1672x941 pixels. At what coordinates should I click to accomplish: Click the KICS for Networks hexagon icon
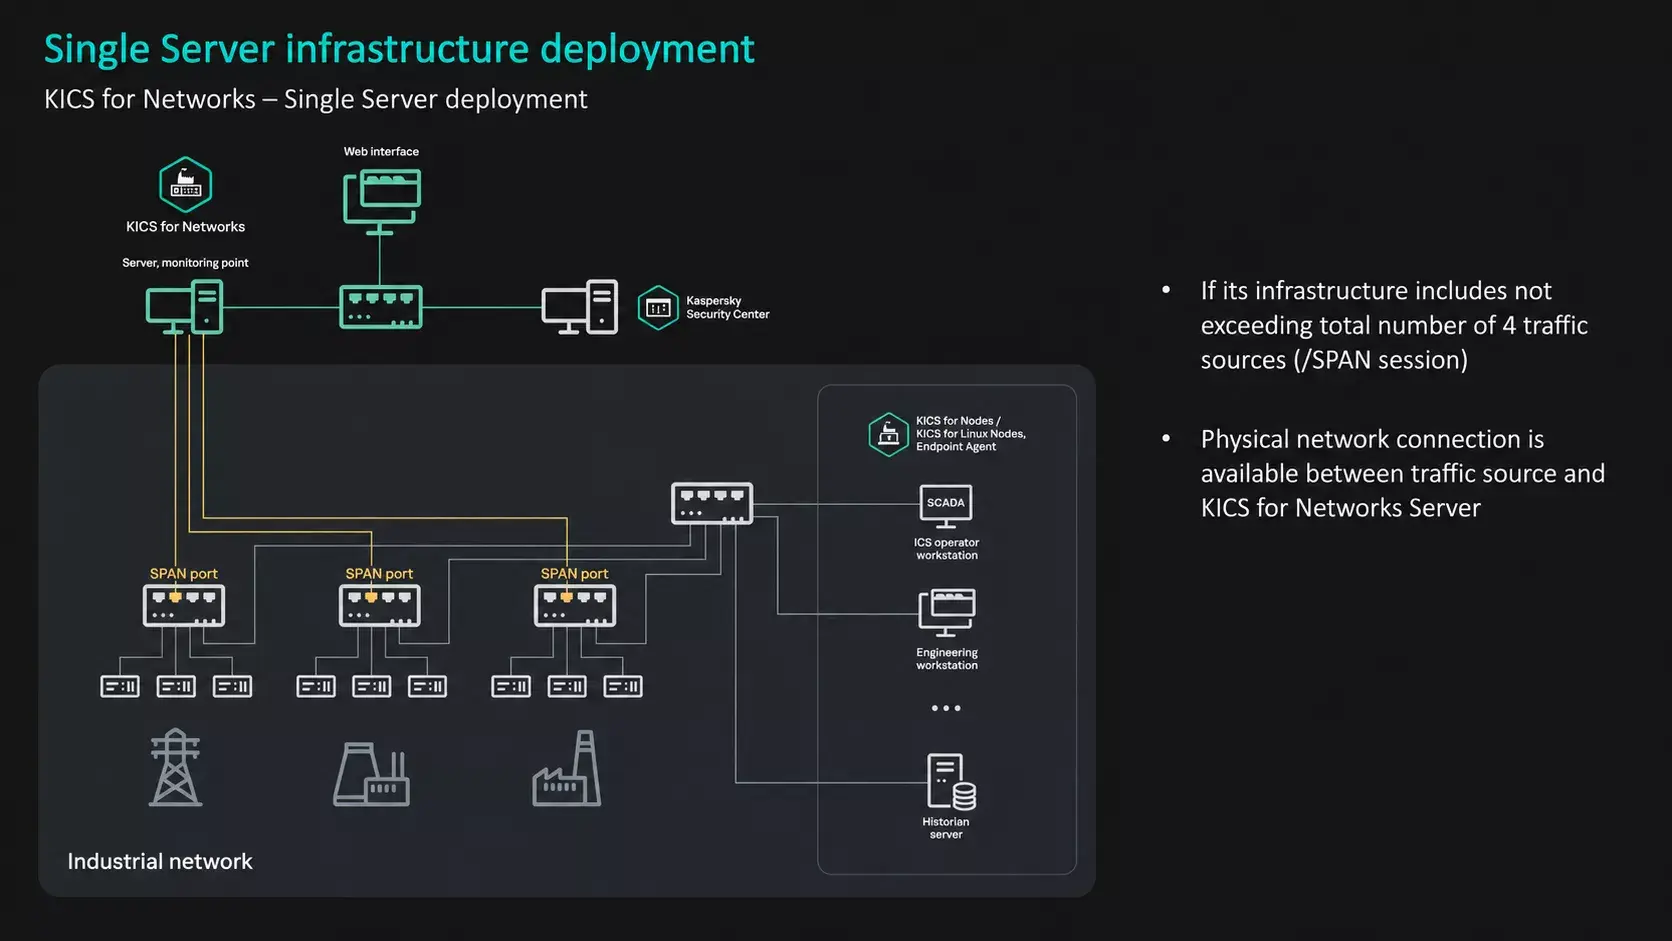click(x=185, y=185)
